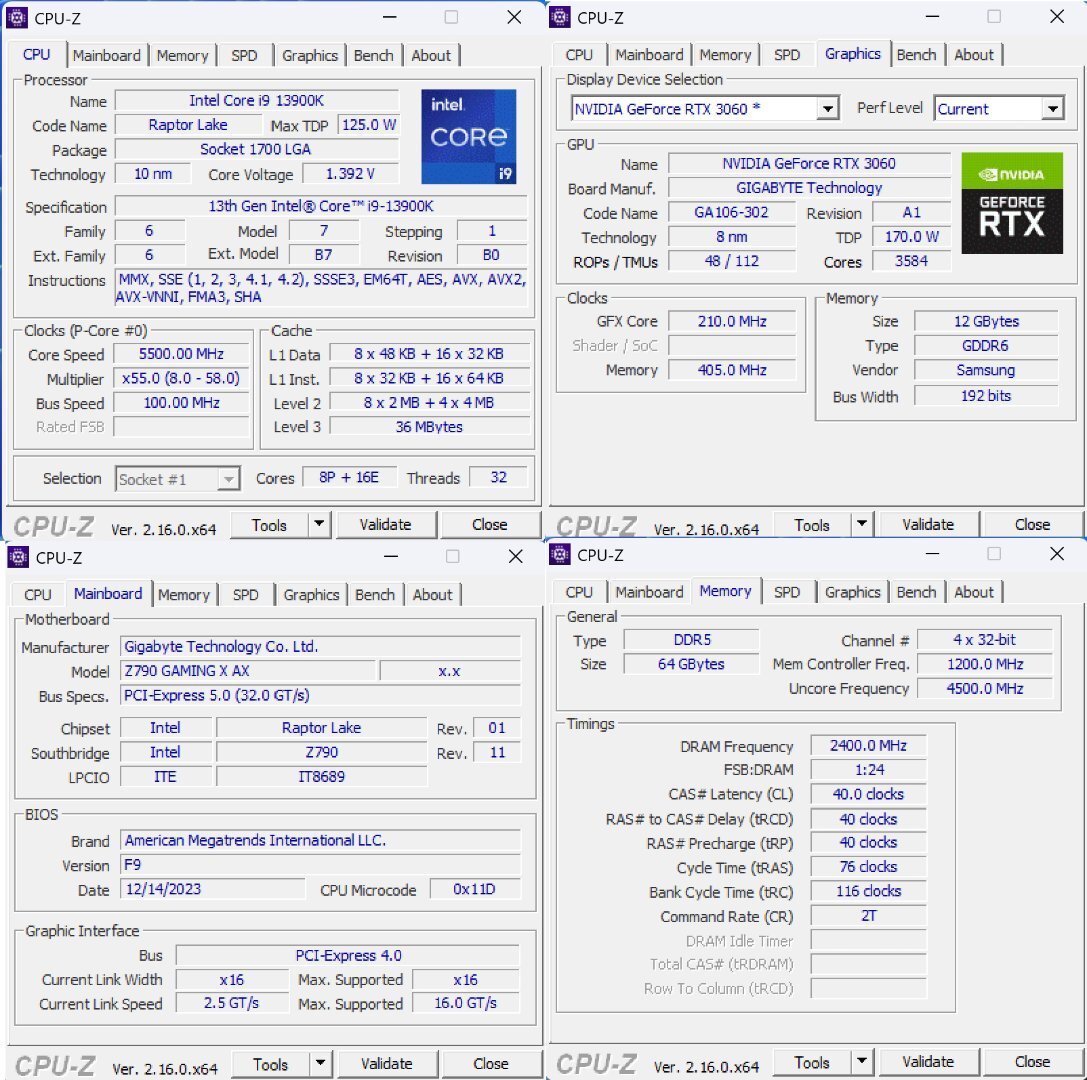Click the GFX Core clock '210.0 MHz'
Image resolution: width=1087 pixels, height=1080 pixels.
(x=732, y=321)
